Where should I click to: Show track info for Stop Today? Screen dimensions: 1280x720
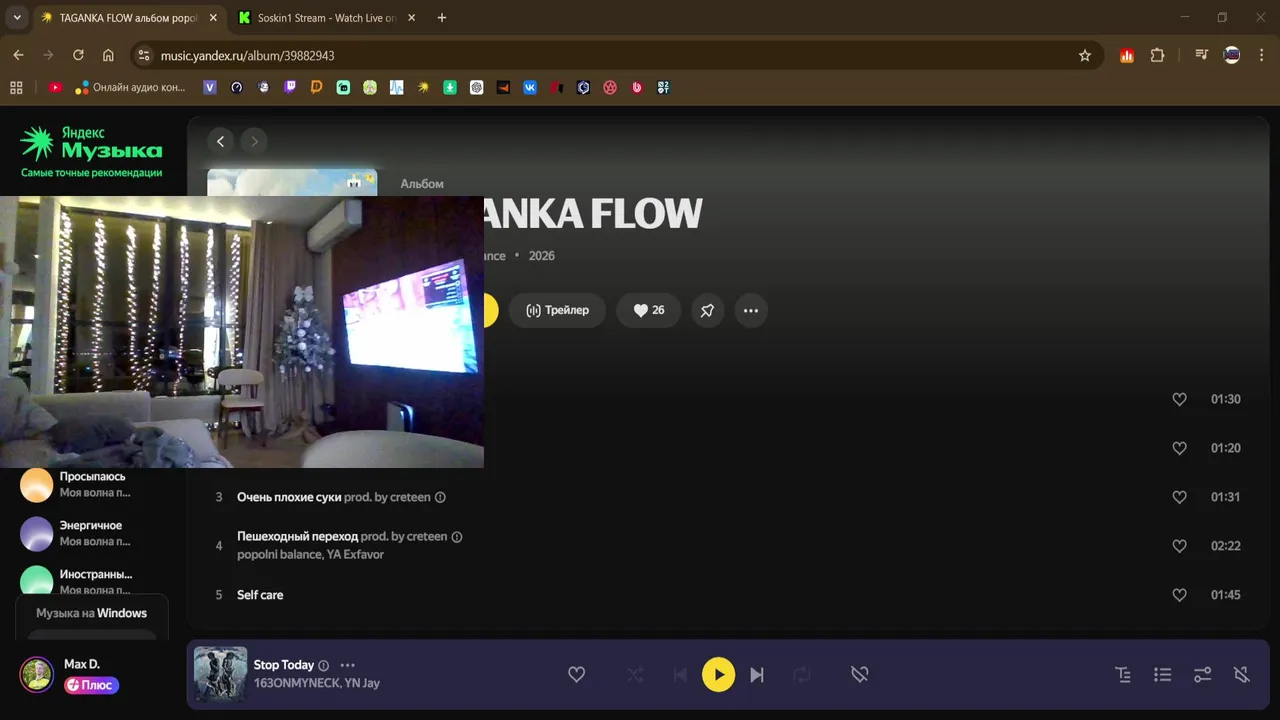pyautogui.click(x=323, y=665)
